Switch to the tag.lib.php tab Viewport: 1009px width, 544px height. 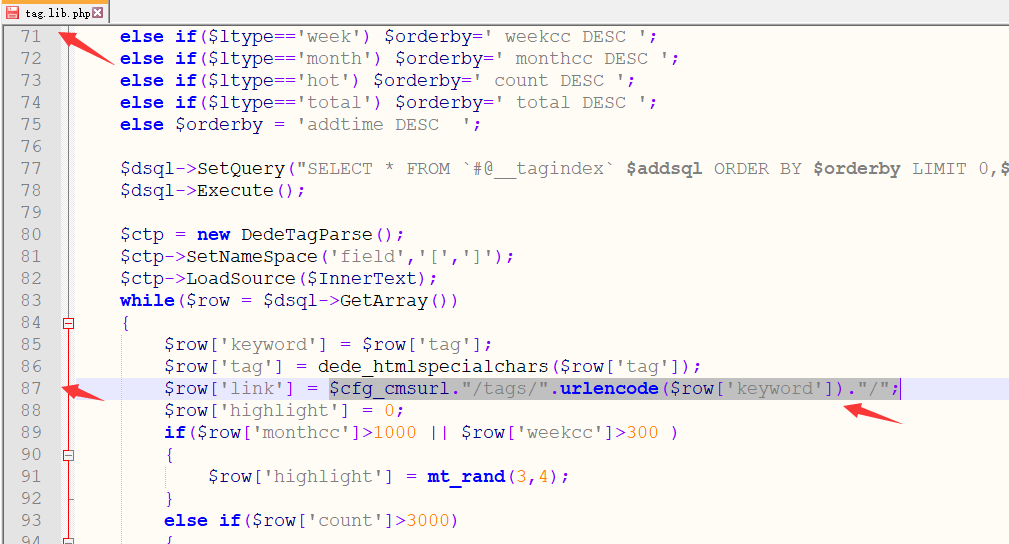(56, 12)
